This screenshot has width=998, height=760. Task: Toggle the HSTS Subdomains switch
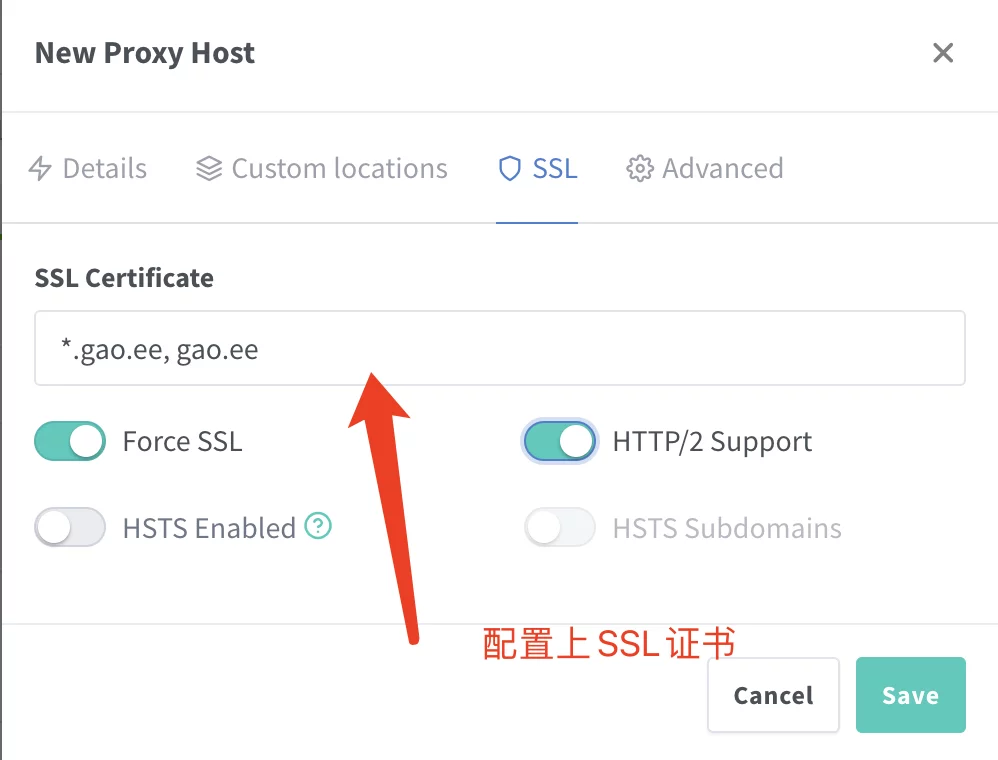(x=560, y=527)
